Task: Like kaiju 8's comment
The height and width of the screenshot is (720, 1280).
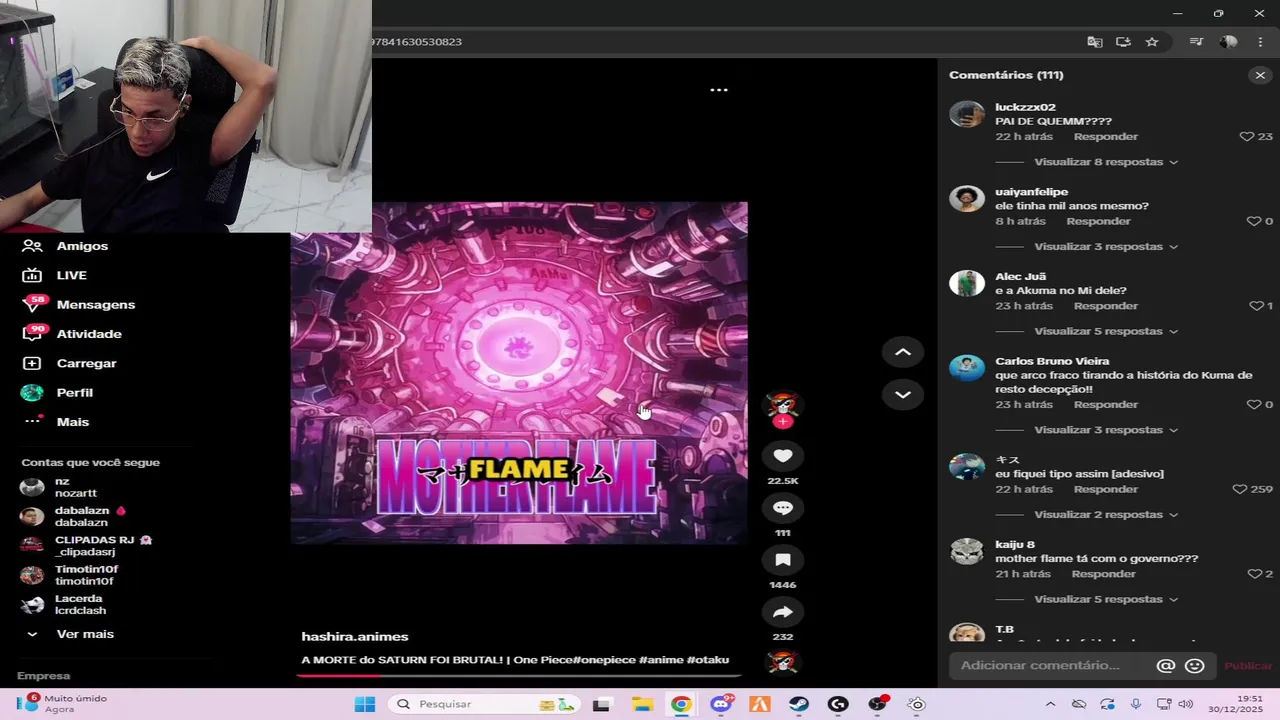Action: 1254,574
